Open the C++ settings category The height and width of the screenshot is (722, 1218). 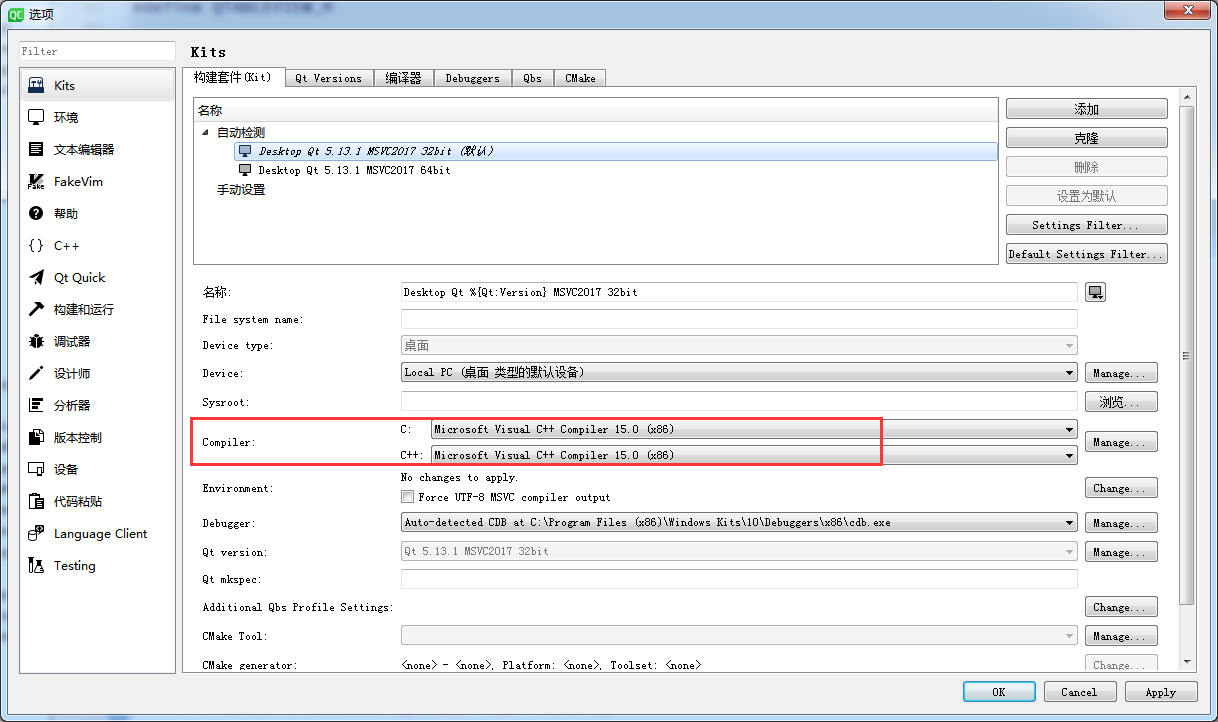point(98,246)
